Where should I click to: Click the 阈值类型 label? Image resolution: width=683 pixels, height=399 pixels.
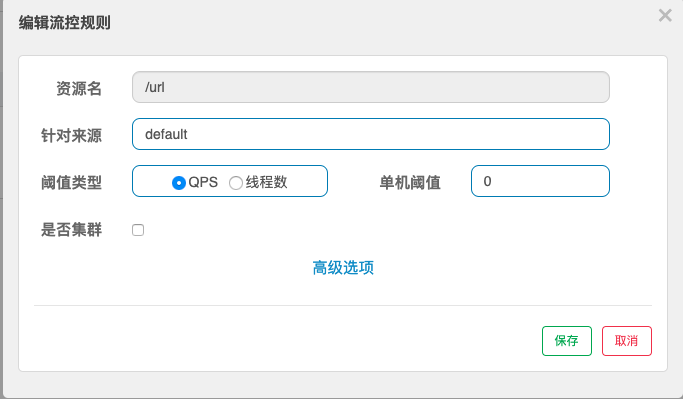click(x=71, y=183)
